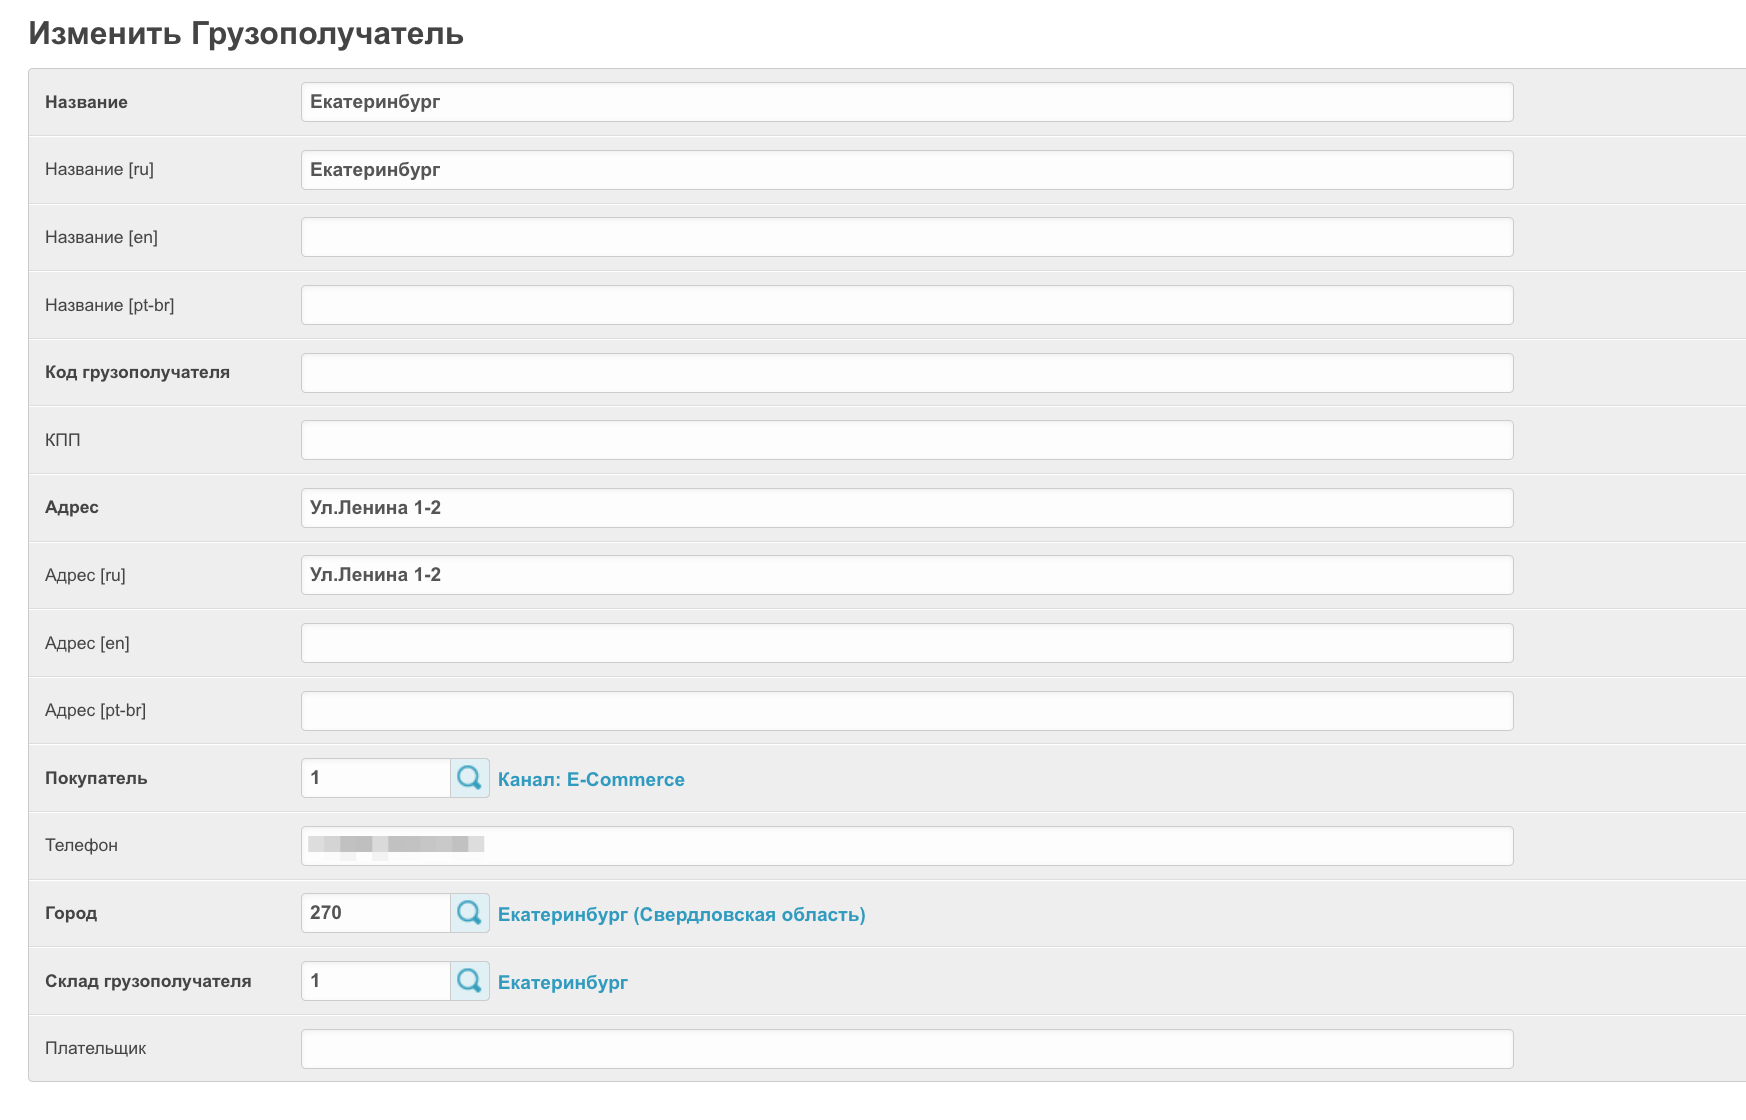
Task: Follow the Екатеринбург (Свердловская область) link
Action: point(681,915)
